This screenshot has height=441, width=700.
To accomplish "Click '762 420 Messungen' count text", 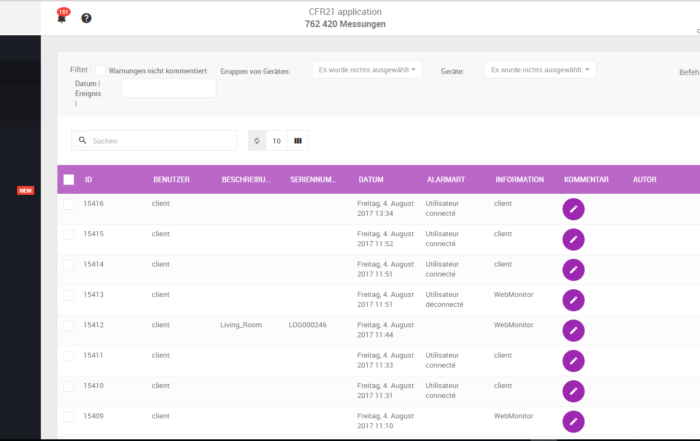I will click(345, 24).
